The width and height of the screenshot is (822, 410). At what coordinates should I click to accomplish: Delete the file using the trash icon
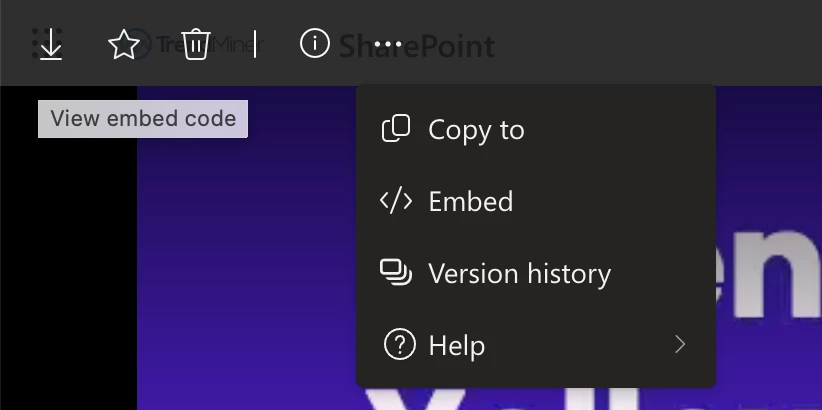[x=195, y=44]
